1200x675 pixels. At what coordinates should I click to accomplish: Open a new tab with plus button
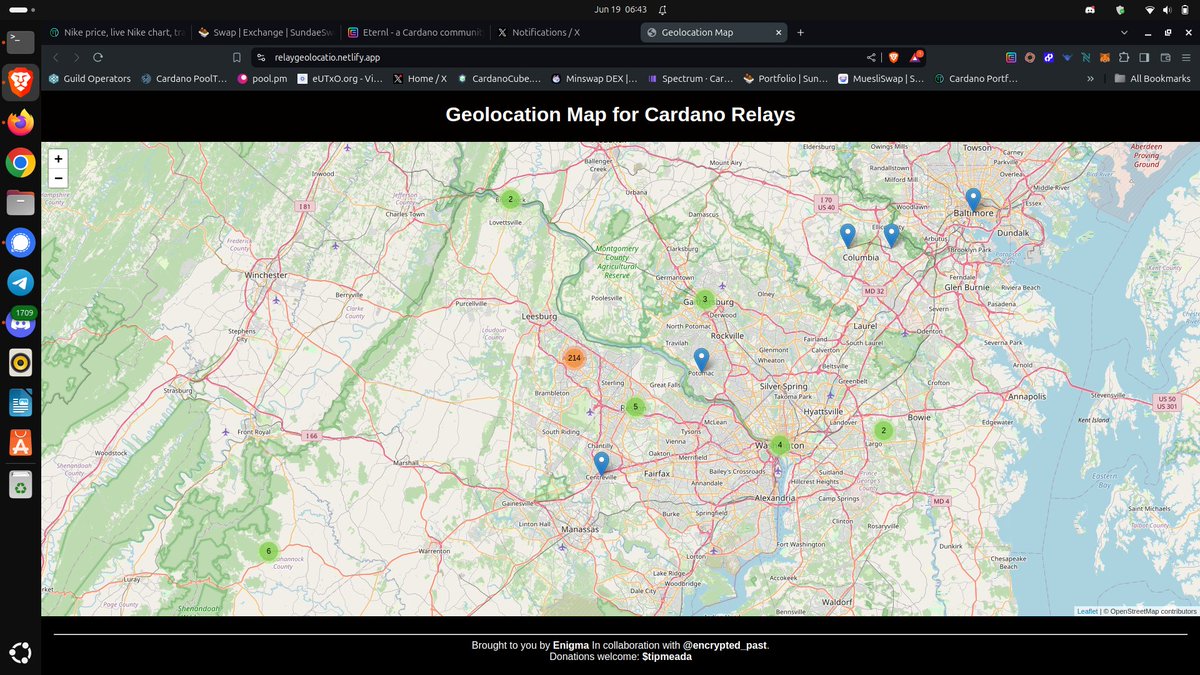pos(800,32)
